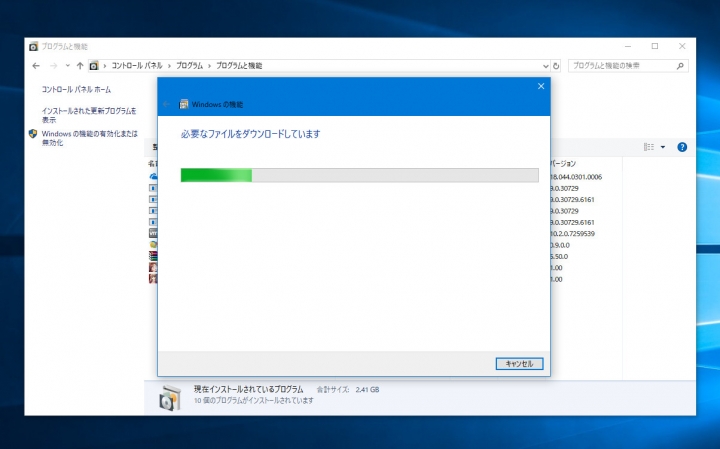Click the 必要なファイルをダウンロードしています heading

(x=250, y=134)
